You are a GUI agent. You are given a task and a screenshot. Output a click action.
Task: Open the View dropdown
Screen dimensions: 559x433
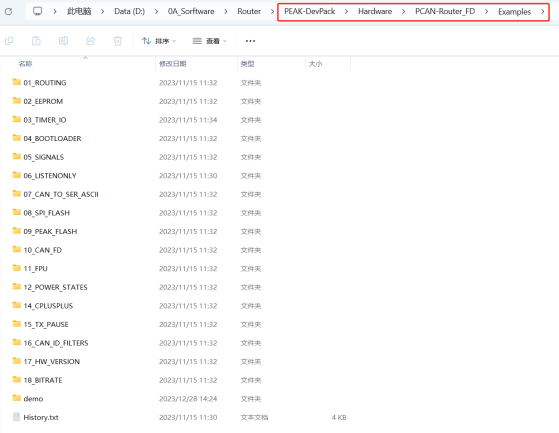[210, 41]
